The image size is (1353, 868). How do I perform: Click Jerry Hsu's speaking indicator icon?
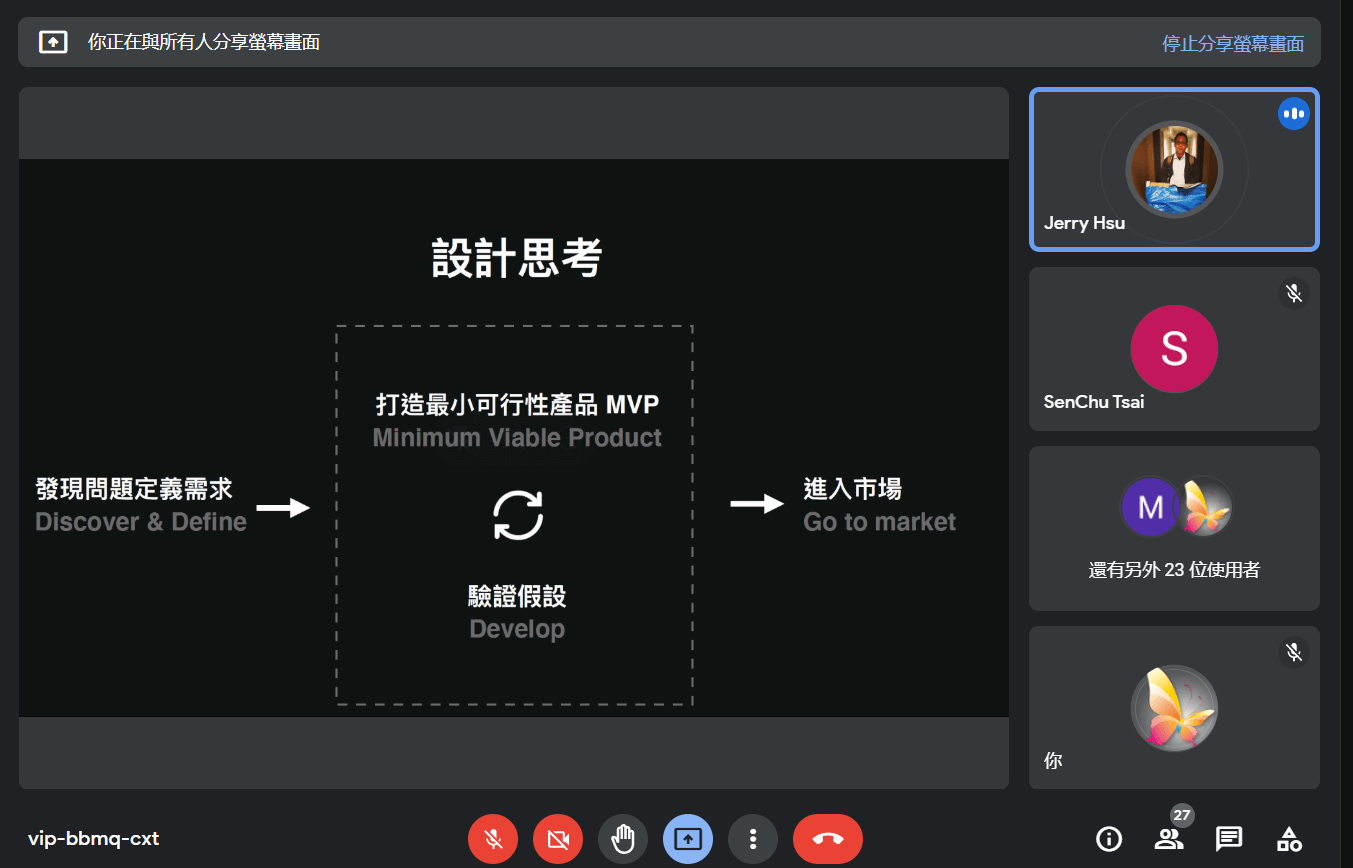pos(1293,114)
